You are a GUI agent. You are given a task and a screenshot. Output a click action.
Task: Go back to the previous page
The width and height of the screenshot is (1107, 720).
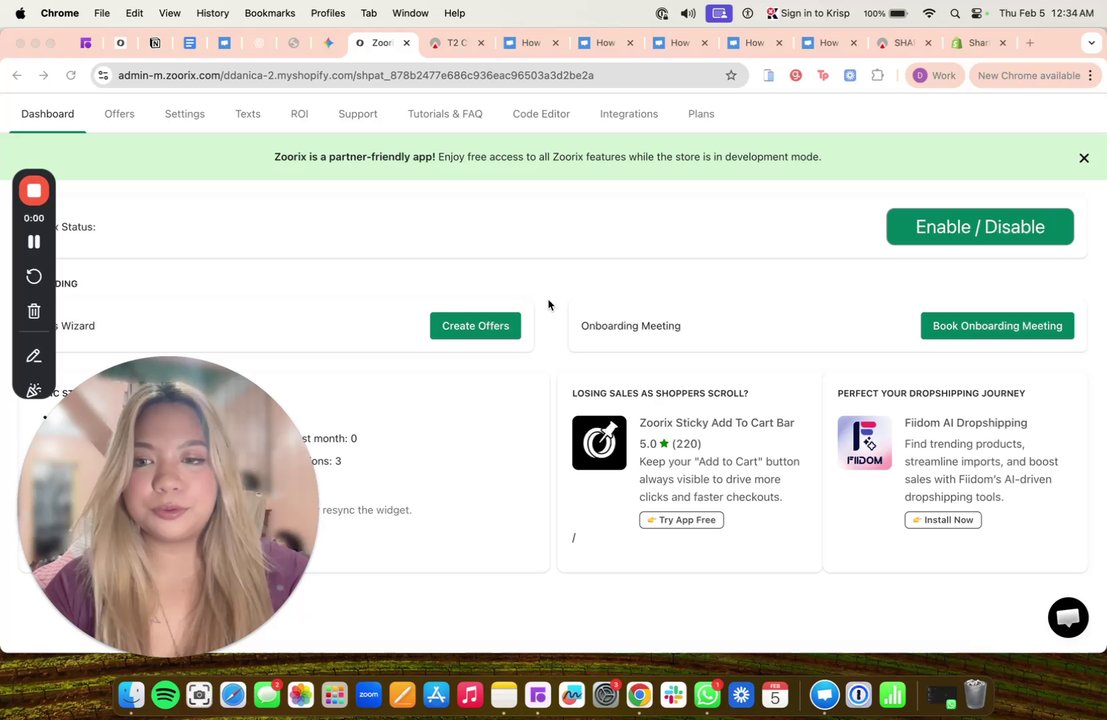pos(17,76)
